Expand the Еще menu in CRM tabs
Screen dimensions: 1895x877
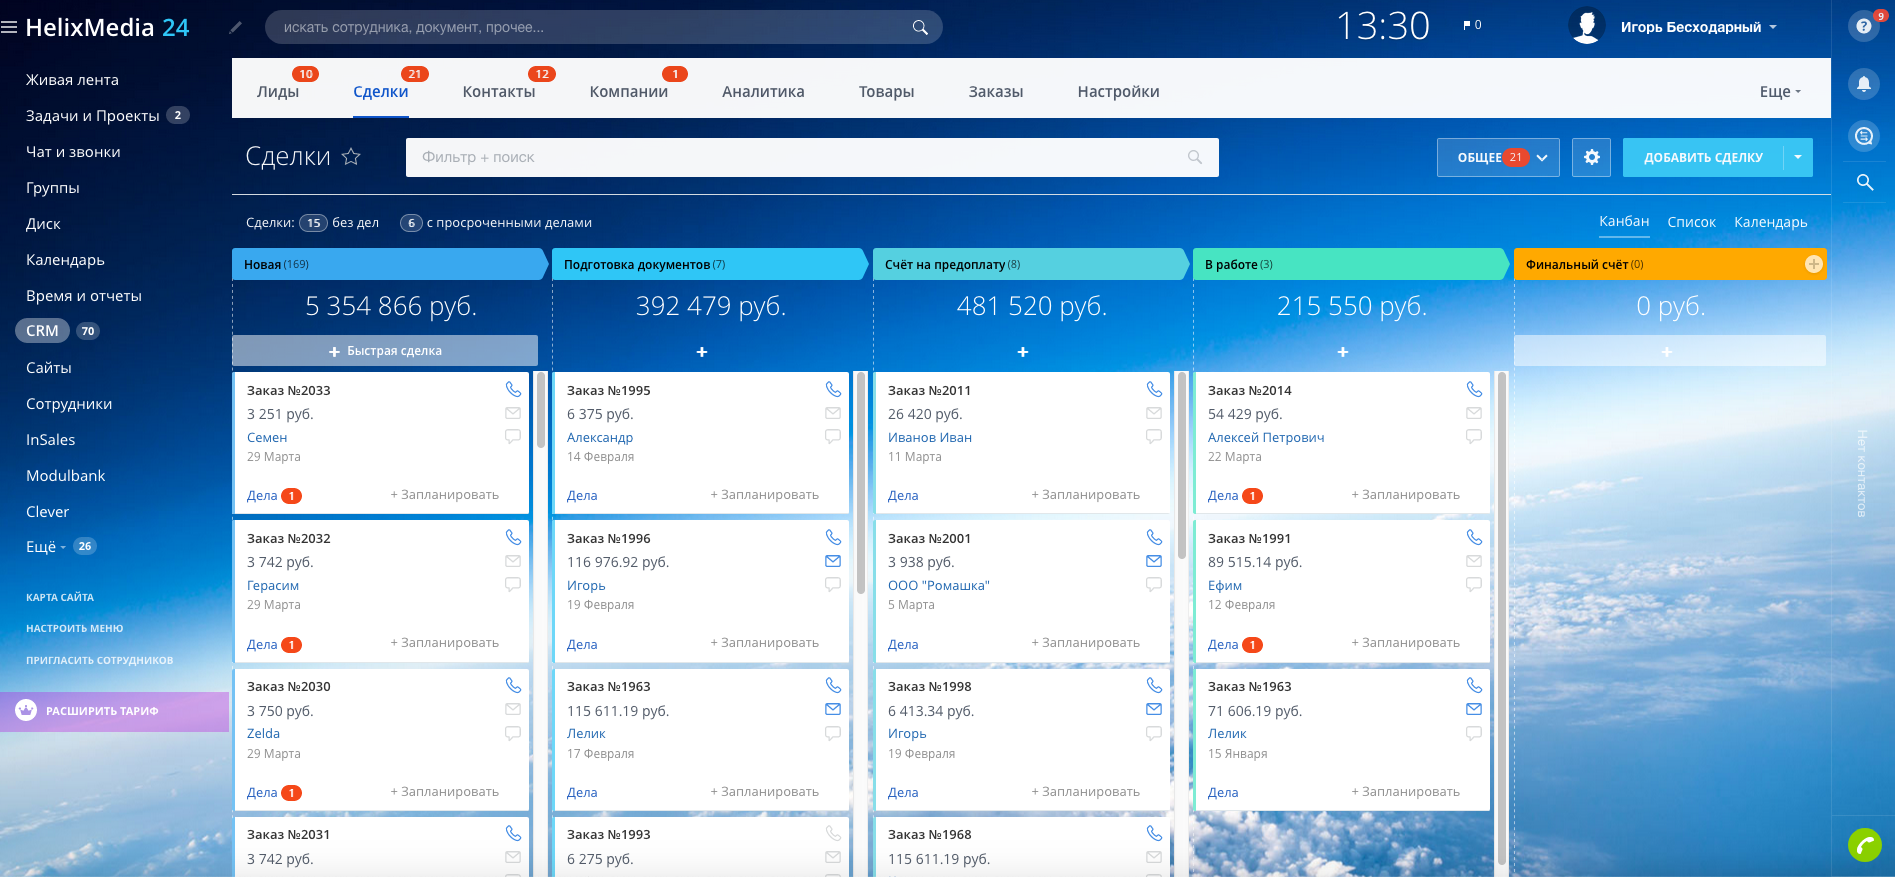1779,92
